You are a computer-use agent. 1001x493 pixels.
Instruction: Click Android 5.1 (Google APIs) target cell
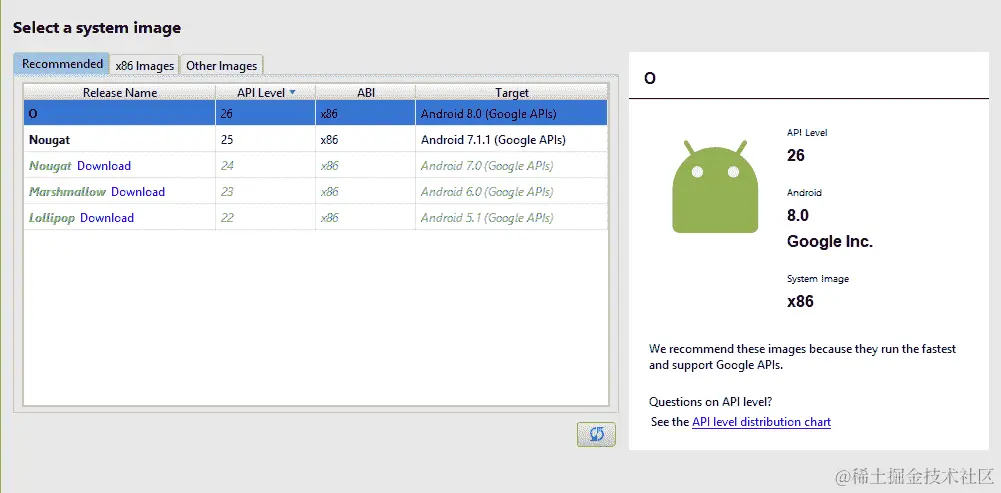click(x=512, y=218)
